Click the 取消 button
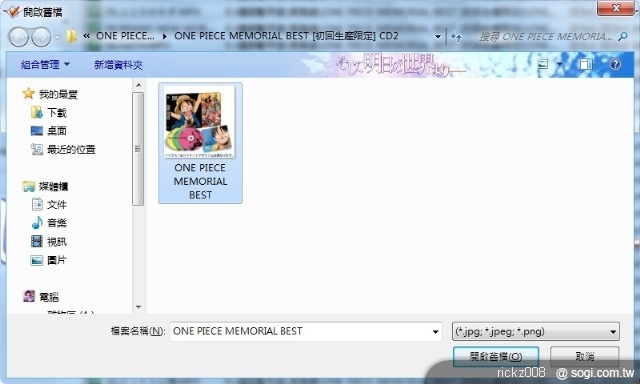This screenshot has height=384, width=640. click(584, 356)
